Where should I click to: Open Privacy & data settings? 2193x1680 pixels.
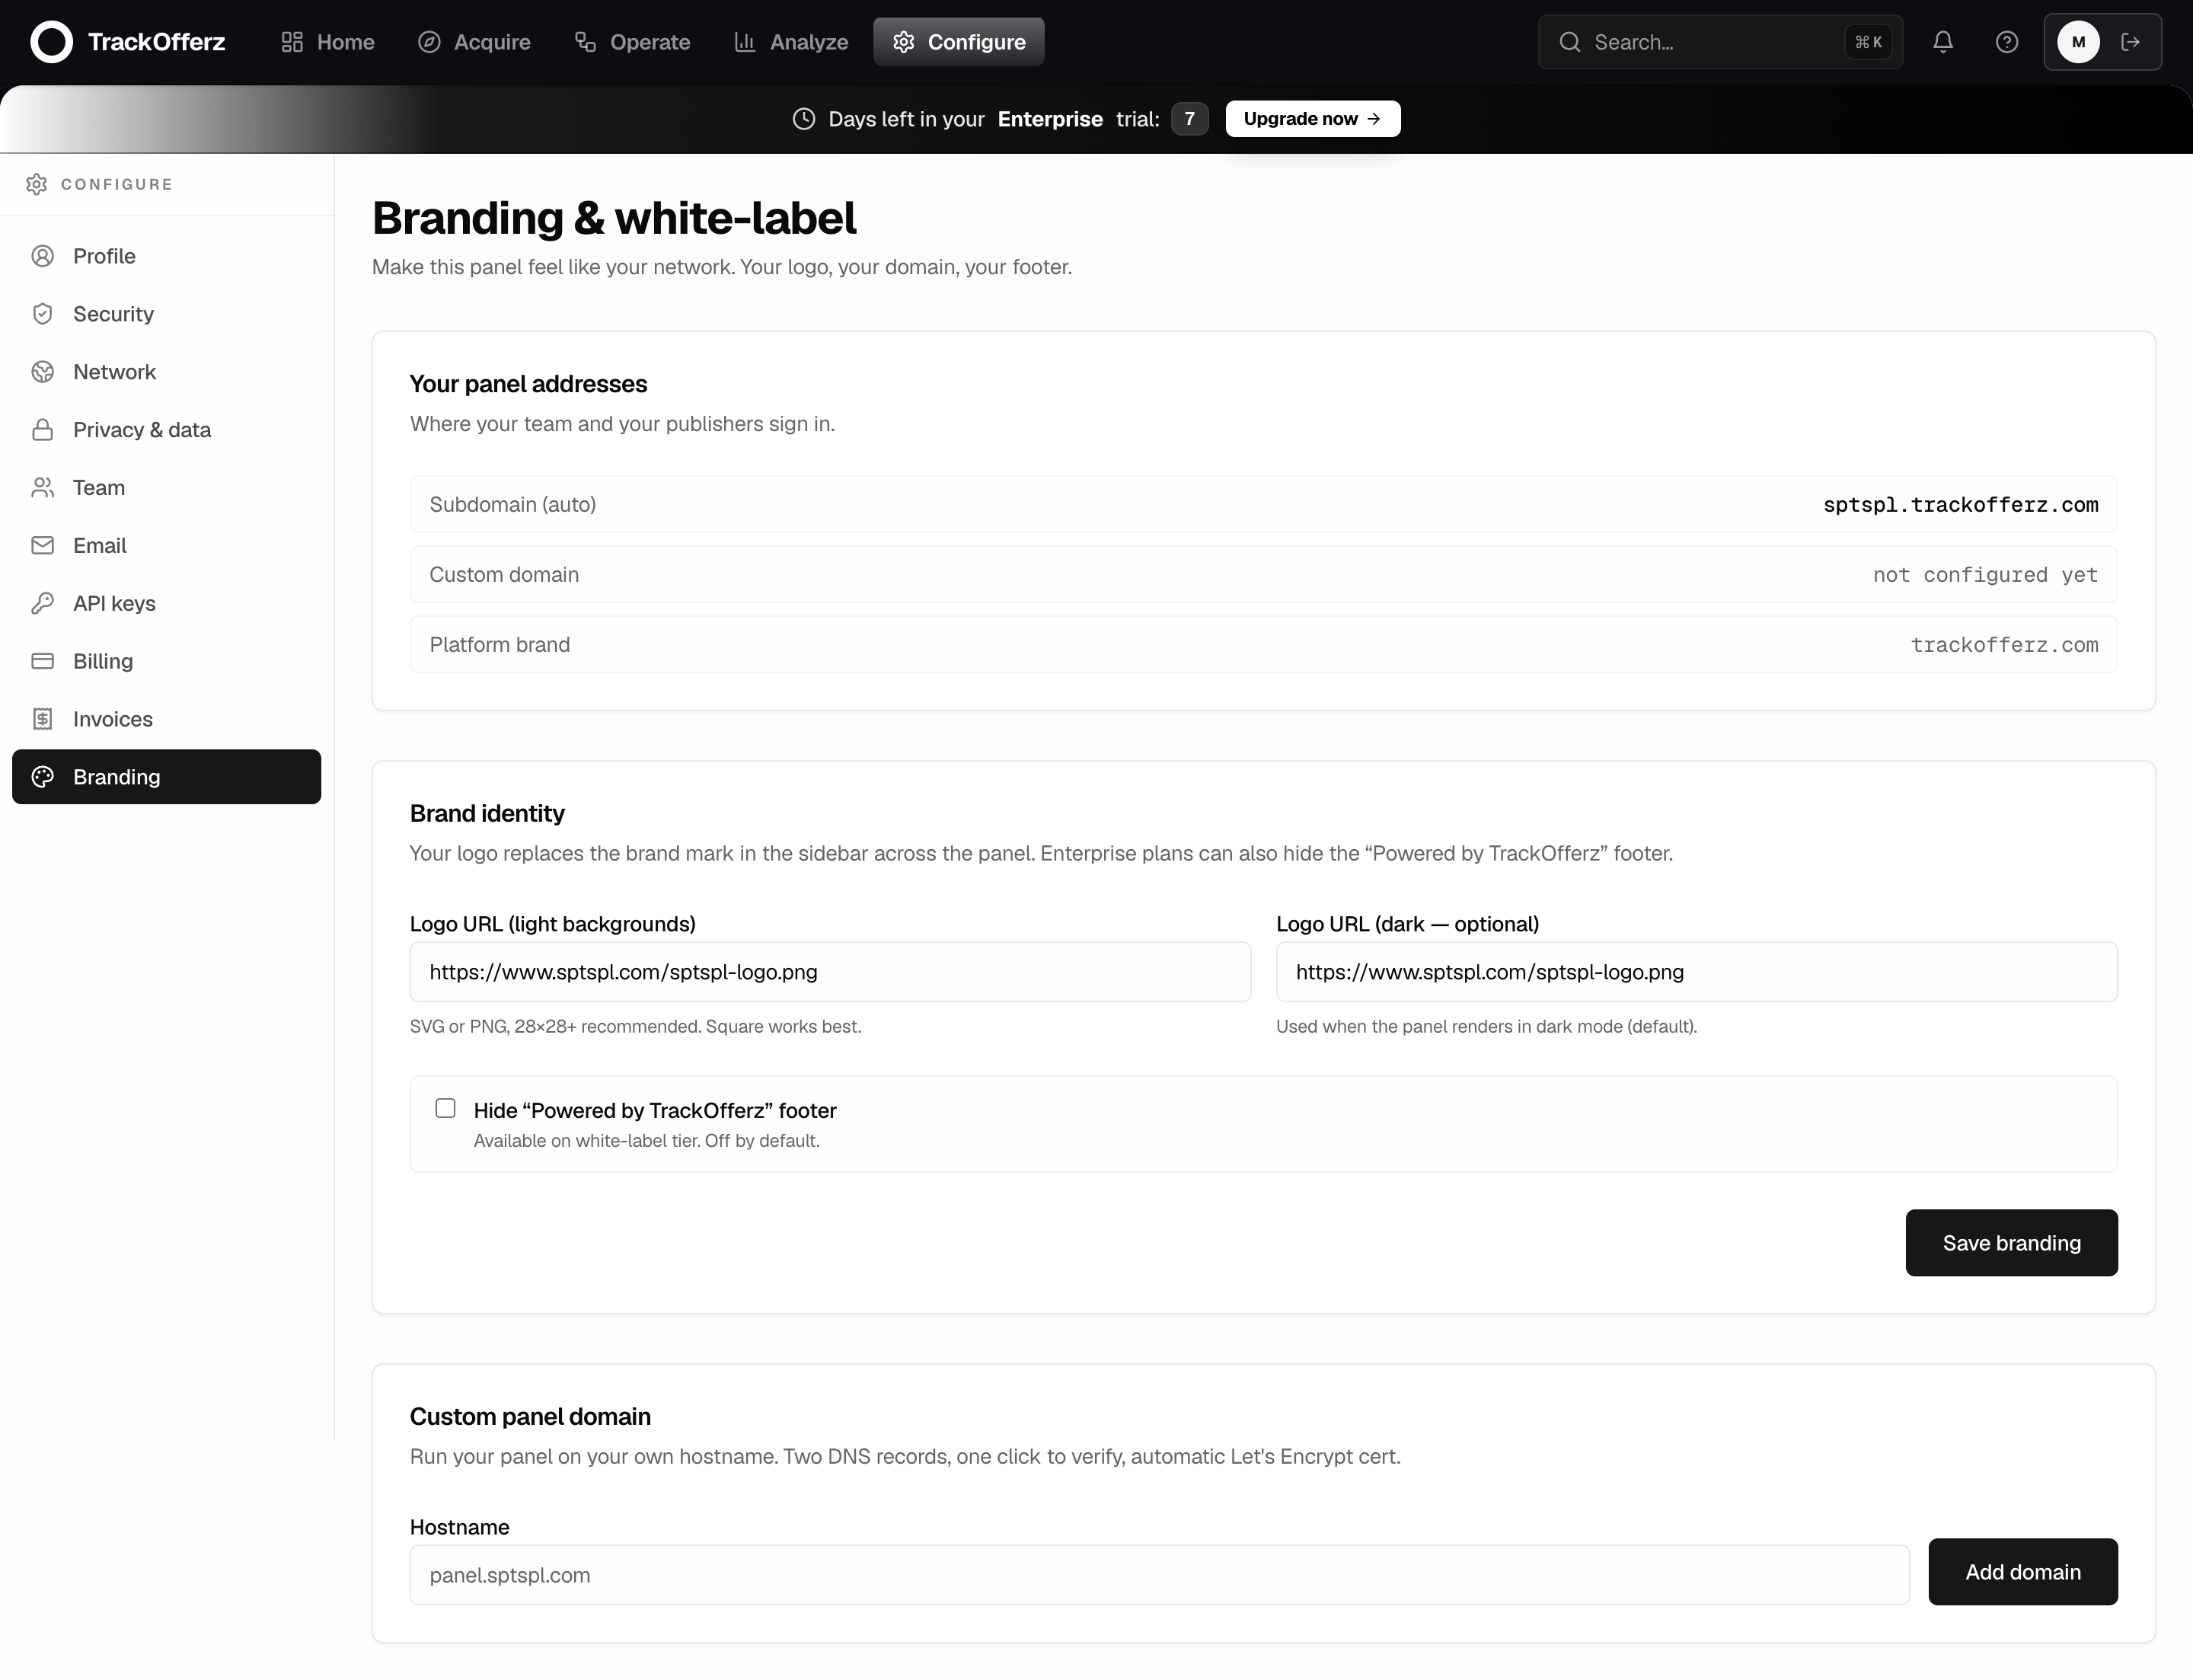click(167, 430)
